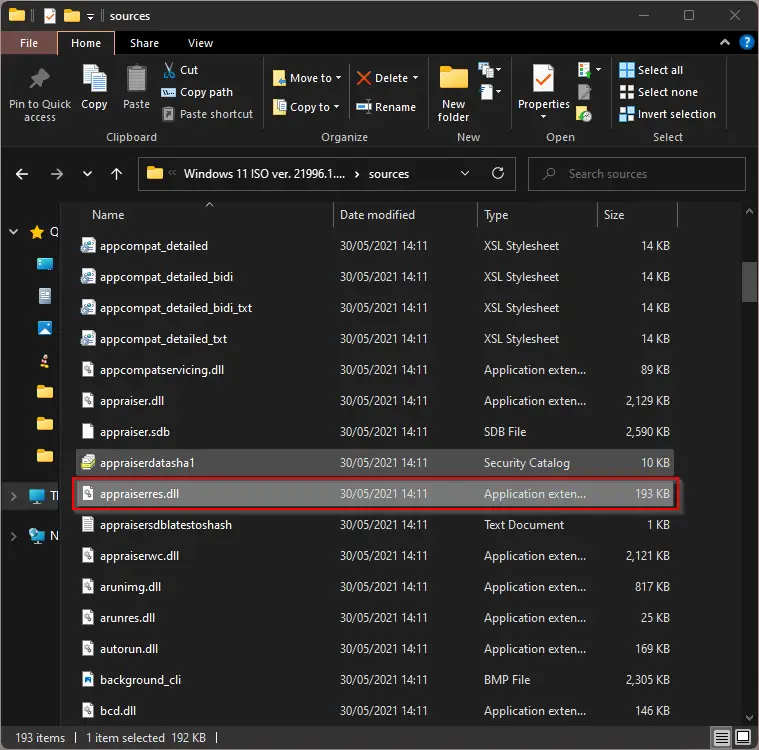This screenshot has width=759, height=750.
Task: Switch to the View tab
Action: [200, 43]
